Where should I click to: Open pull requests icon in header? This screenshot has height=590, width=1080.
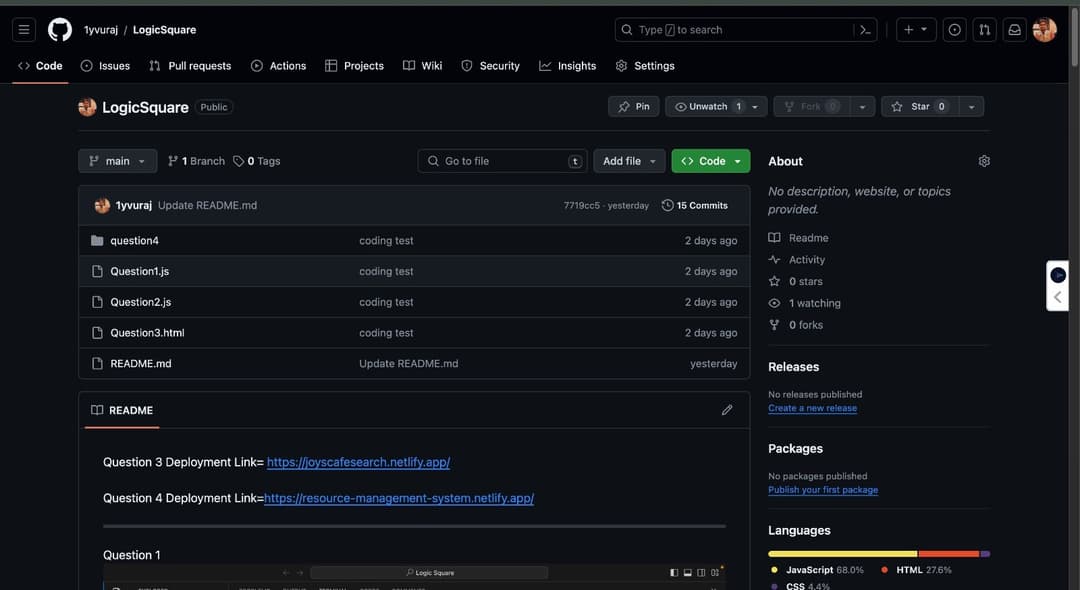(x=984, y=30)
